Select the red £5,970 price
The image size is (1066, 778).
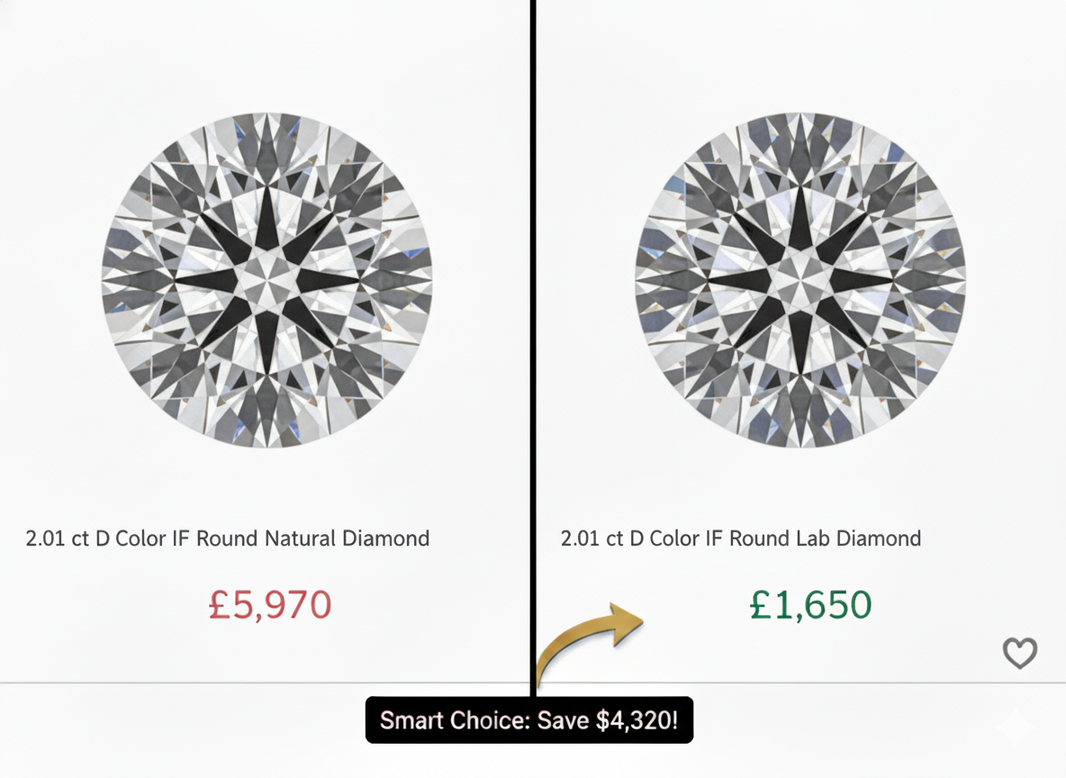click(270, 605)
